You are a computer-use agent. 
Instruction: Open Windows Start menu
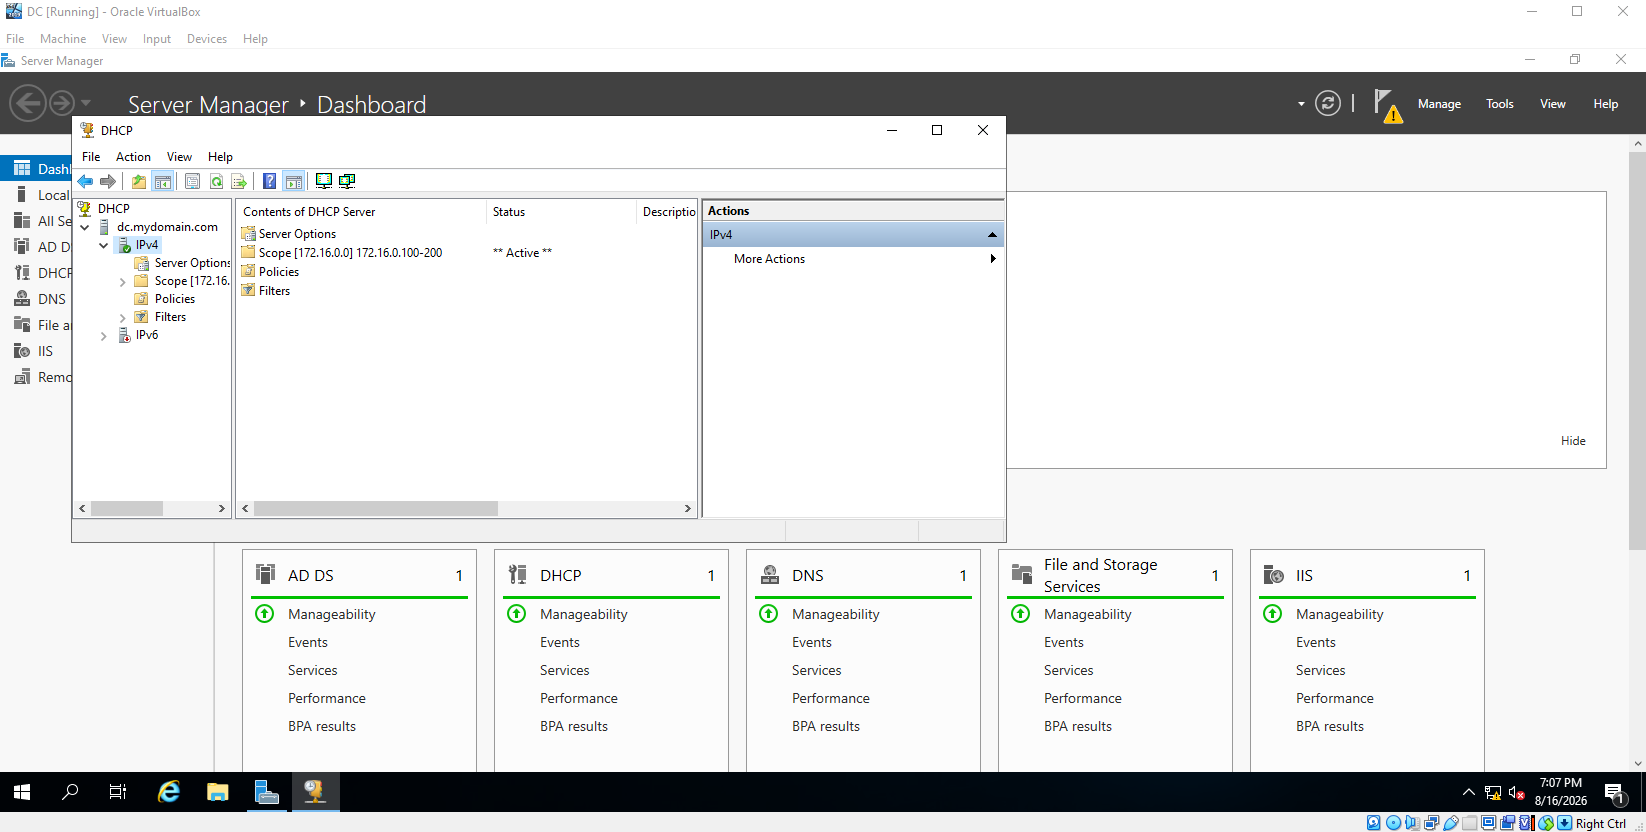point(22,792)
